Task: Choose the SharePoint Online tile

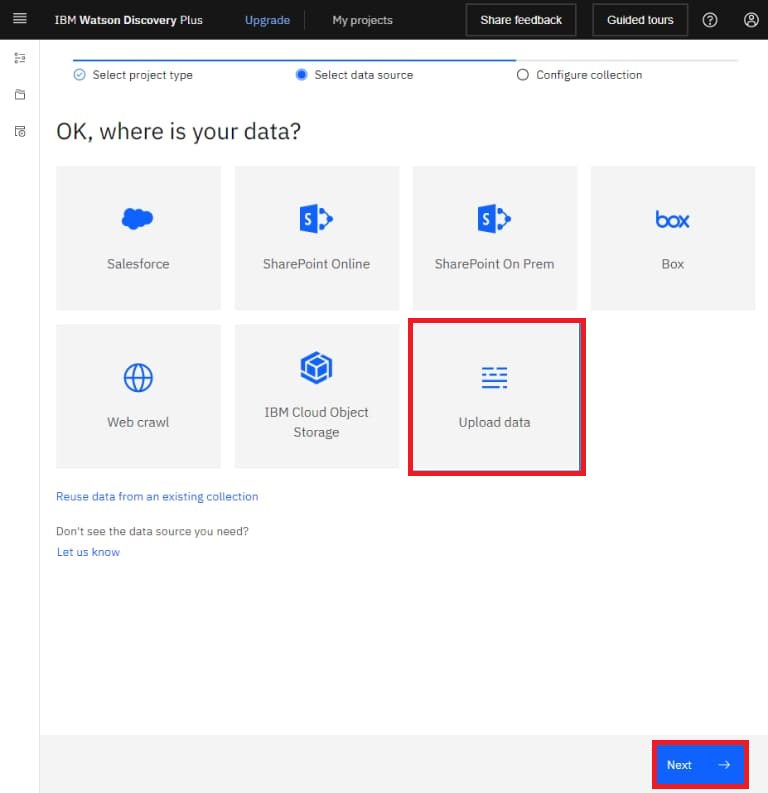Action: click(x=316, y=238)
